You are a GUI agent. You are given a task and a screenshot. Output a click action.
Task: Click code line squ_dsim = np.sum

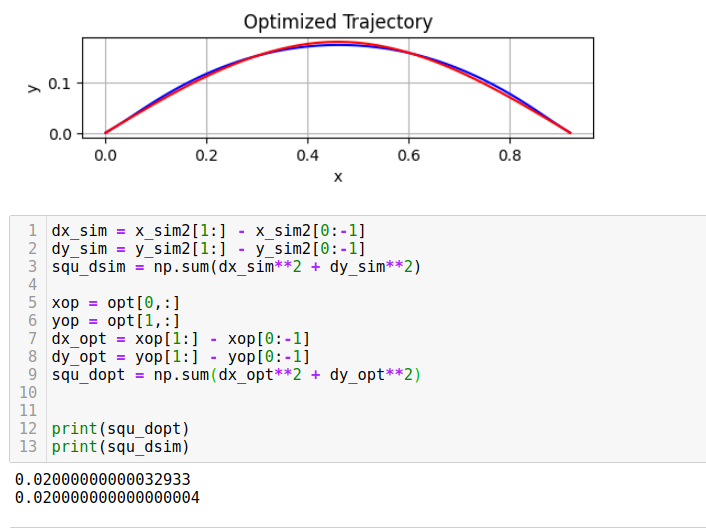236,267
